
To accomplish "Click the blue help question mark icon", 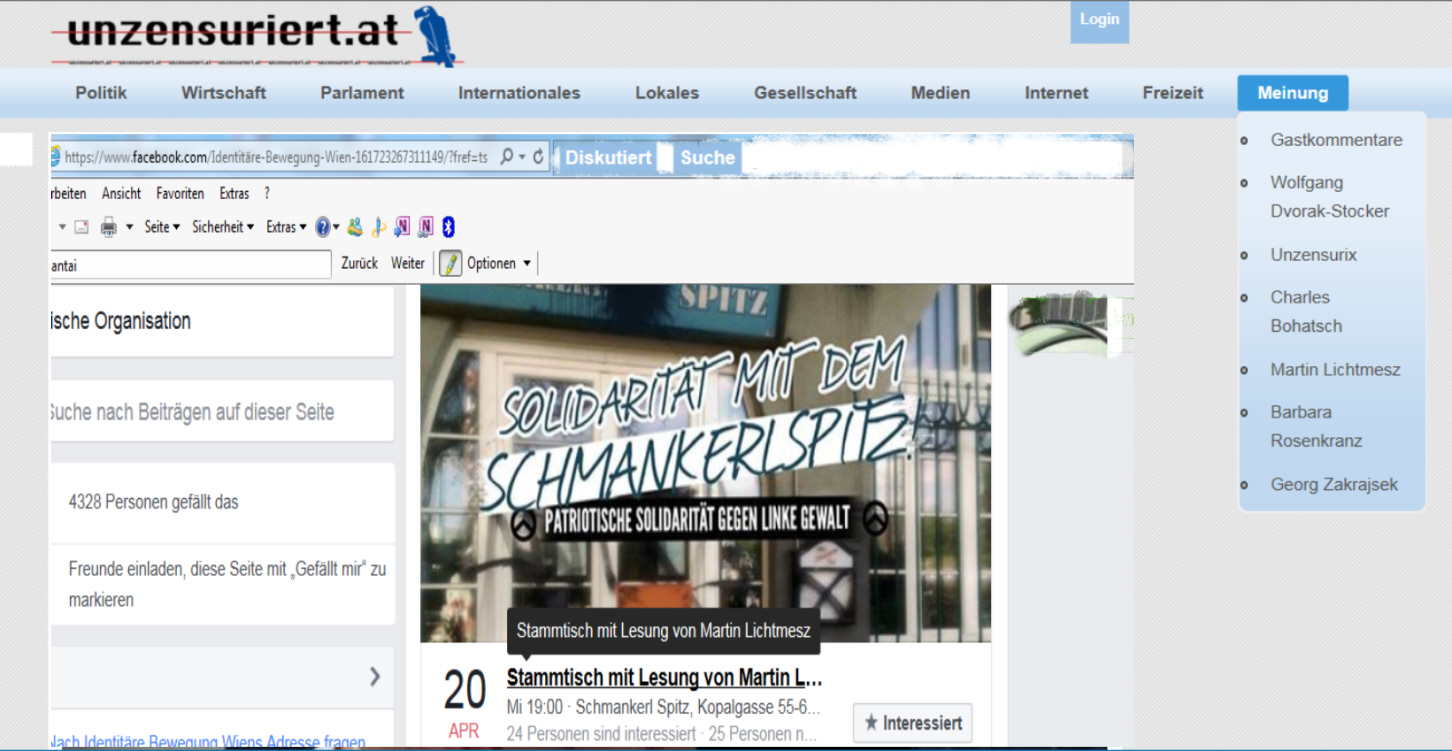I will [323, 227].
